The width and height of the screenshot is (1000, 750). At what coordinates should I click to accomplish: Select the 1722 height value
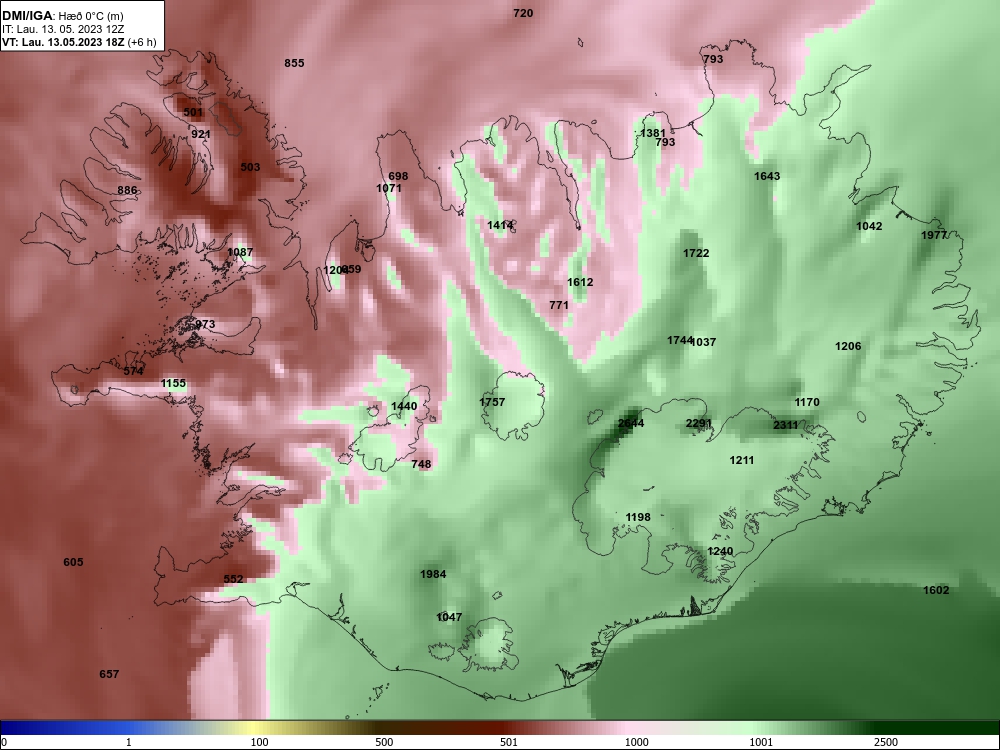pos(696,253)
